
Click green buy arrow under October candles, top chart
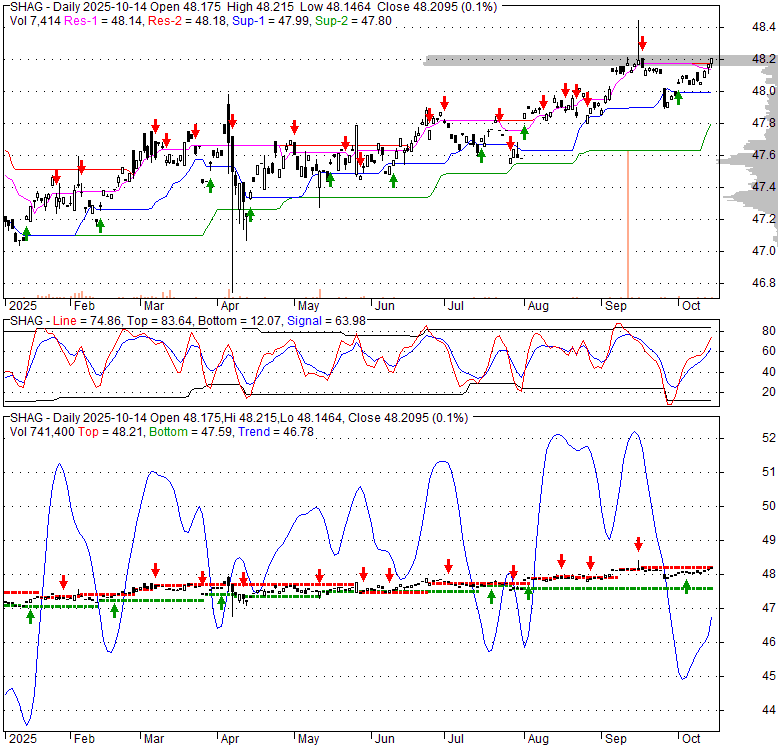pos(678,97)
